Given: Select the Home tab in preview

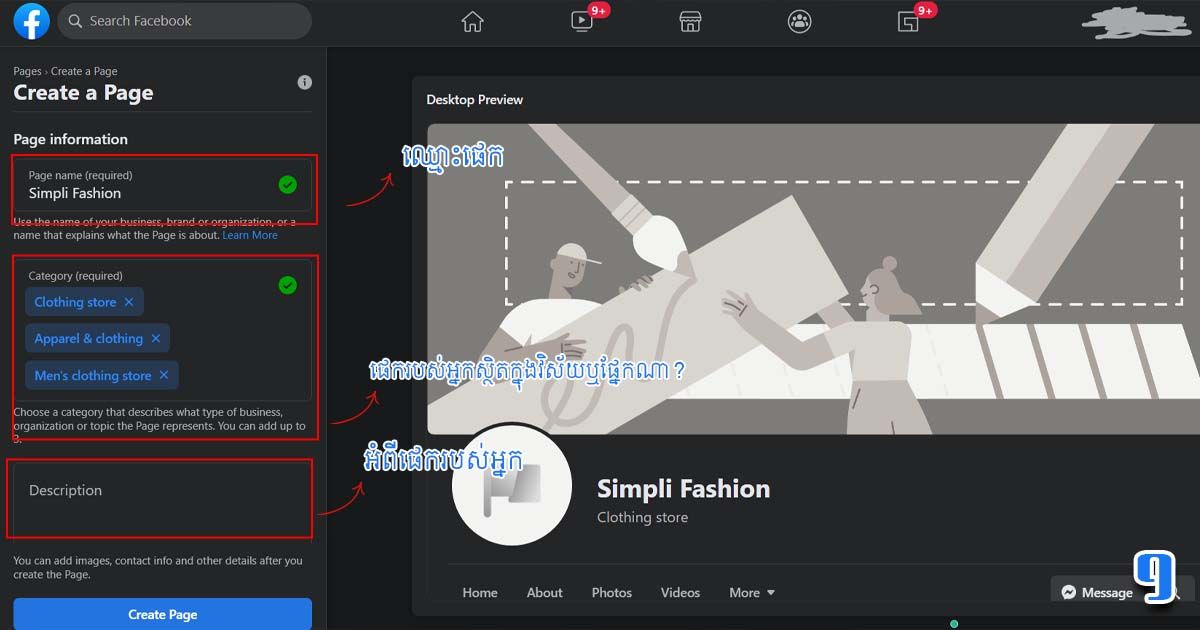Looking at the screenshot, I should pyautogui.click(x=480, y=593).
